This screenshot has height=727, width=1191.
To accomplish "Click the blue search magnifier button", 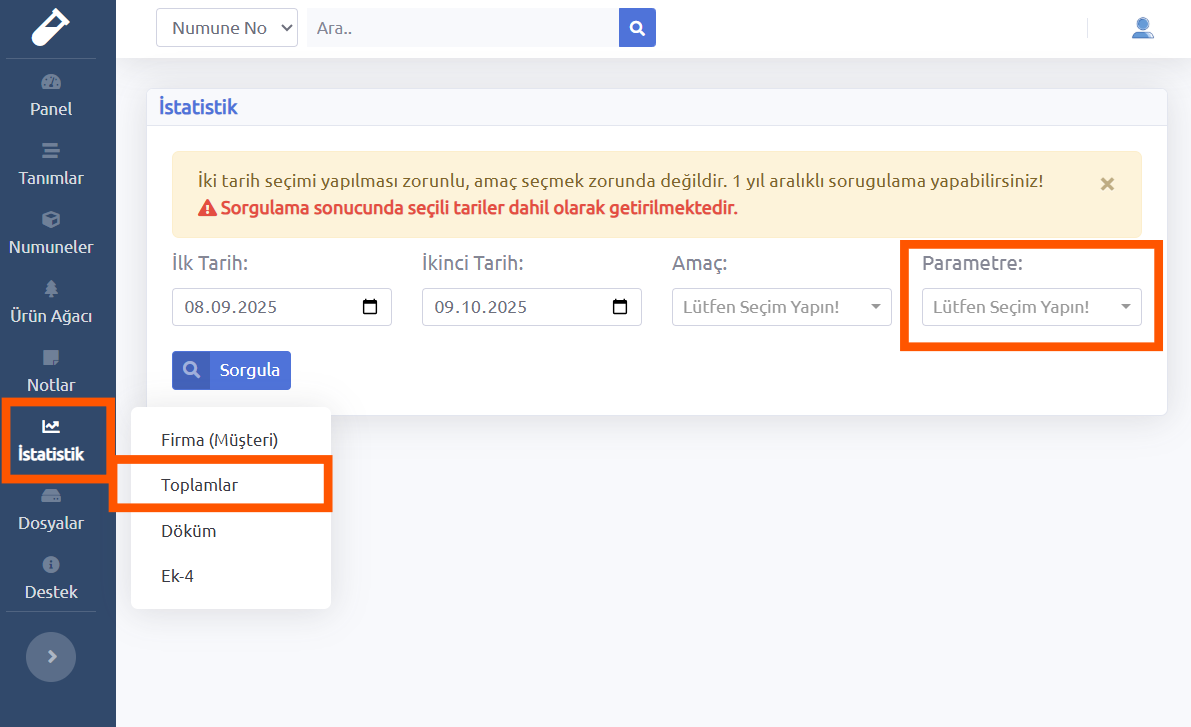I will point(637,28).
